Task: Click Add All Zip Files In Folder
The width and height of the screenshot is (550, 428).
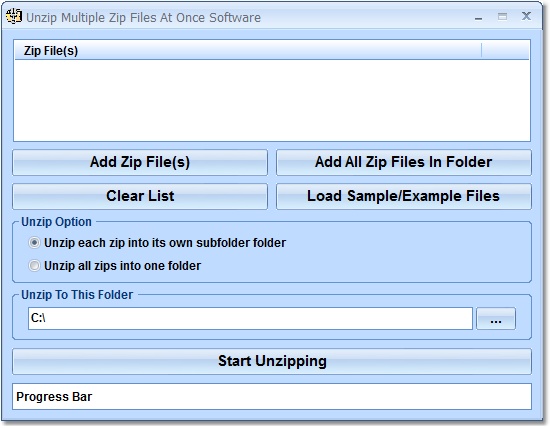Action: [x=404, y=162]
